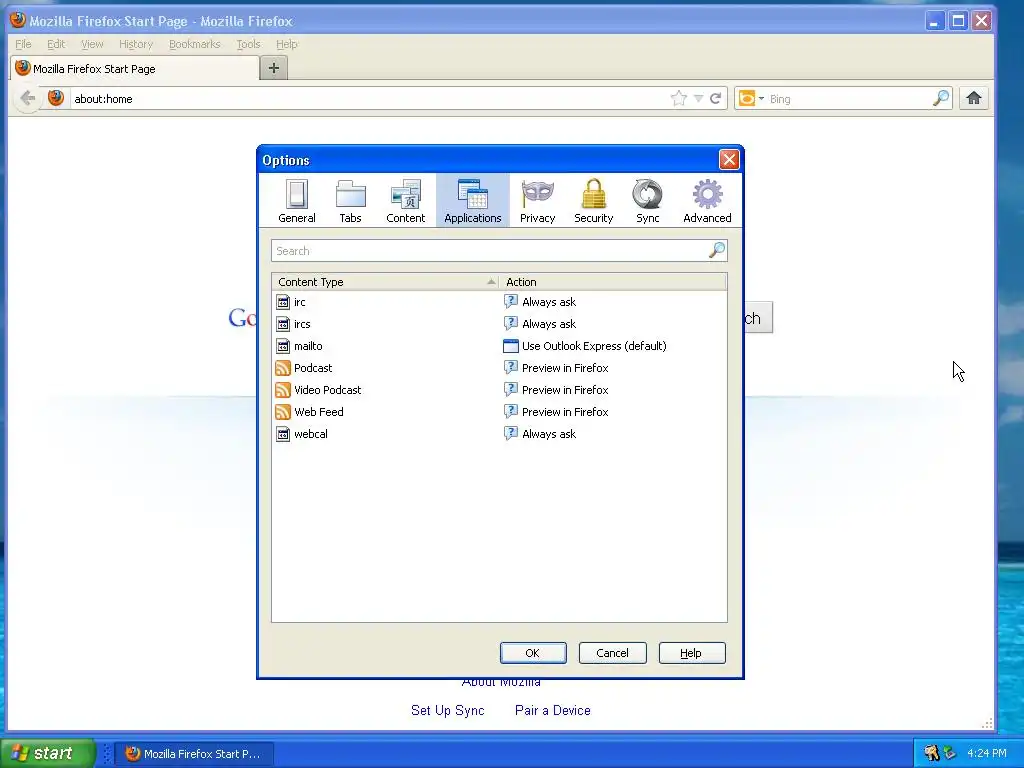1024x768 pixels.
Task: Click the second system tray icon
Action: 950,753
